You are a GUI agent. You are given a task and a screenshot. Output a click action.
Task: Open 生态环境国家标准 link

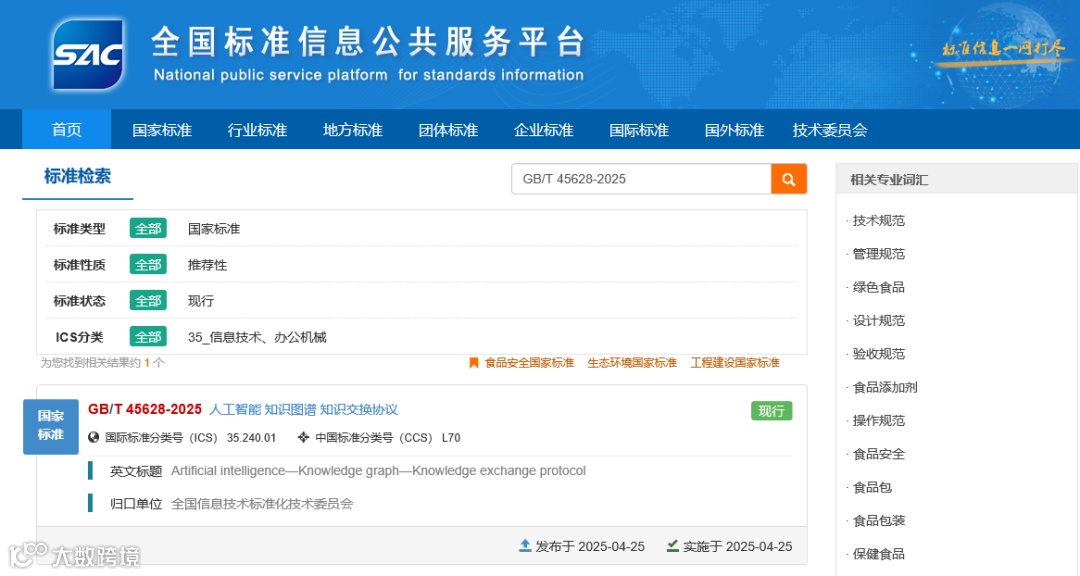point(632,362)
